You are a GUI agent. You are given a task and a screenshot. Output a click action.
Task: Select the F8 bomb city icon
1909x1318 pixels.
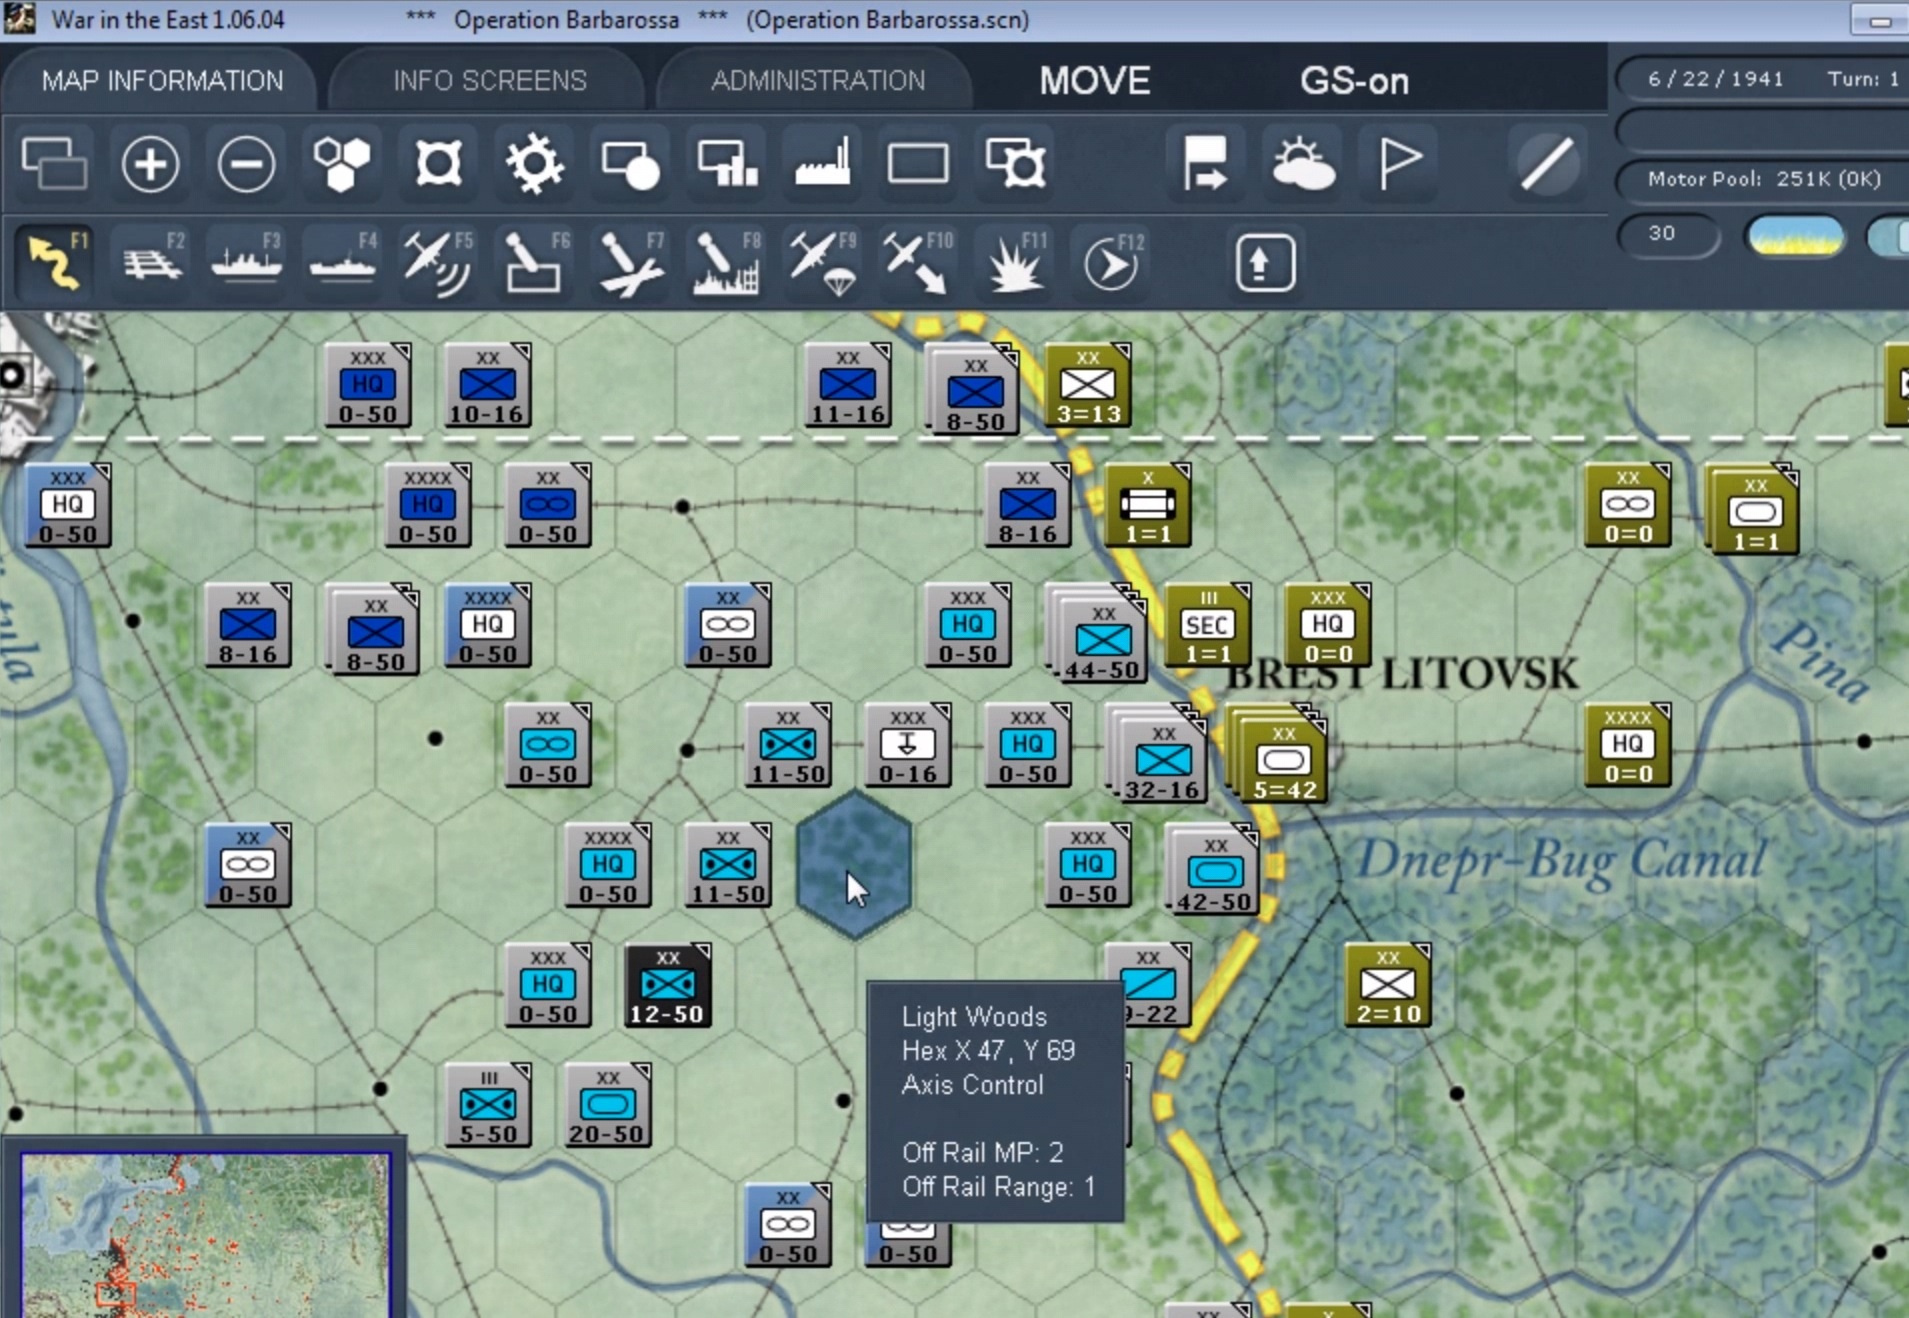coord(728,263)
